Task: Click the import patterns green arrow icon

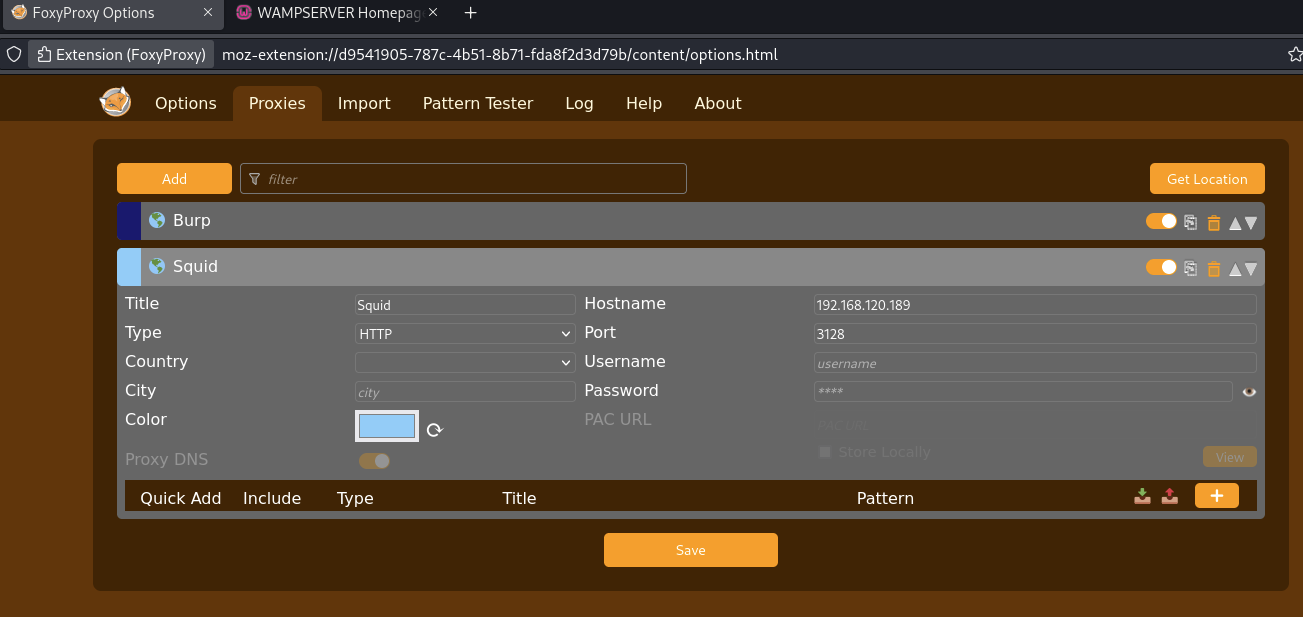Action: [x=1142, y=496]
